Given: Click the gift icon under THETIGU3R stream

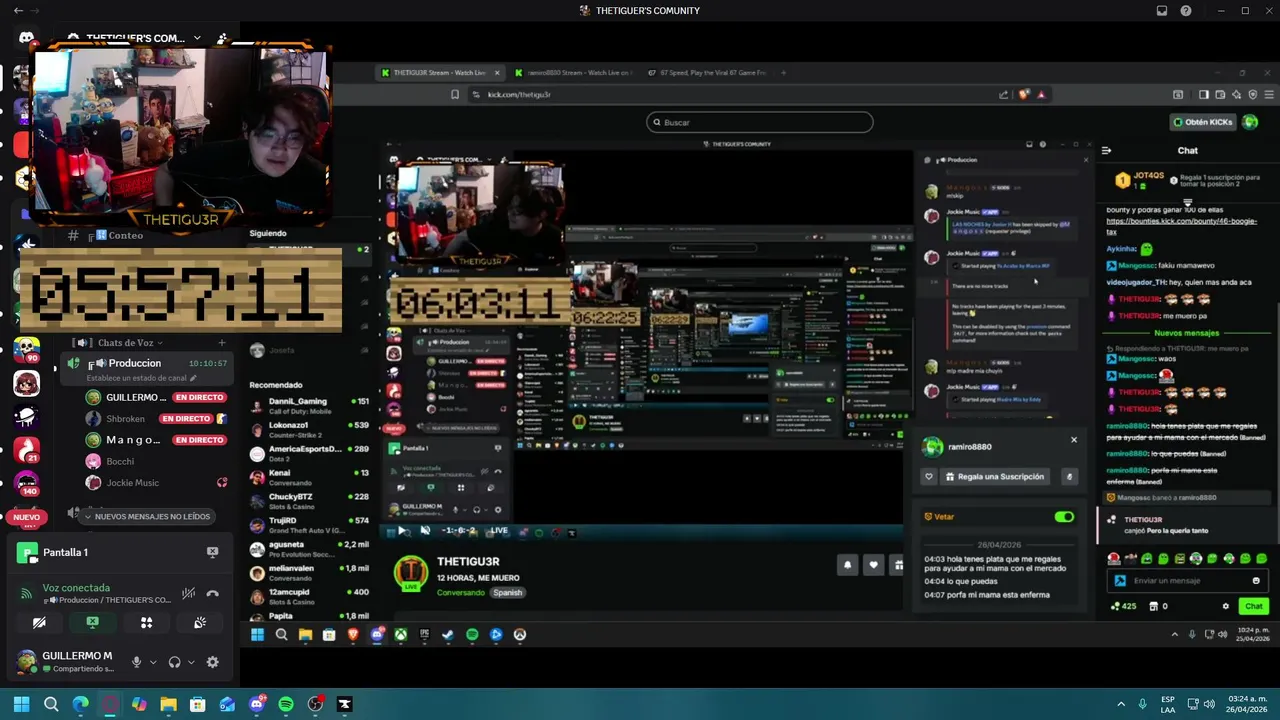Looking at the screenshot, I should coord(897,565).
